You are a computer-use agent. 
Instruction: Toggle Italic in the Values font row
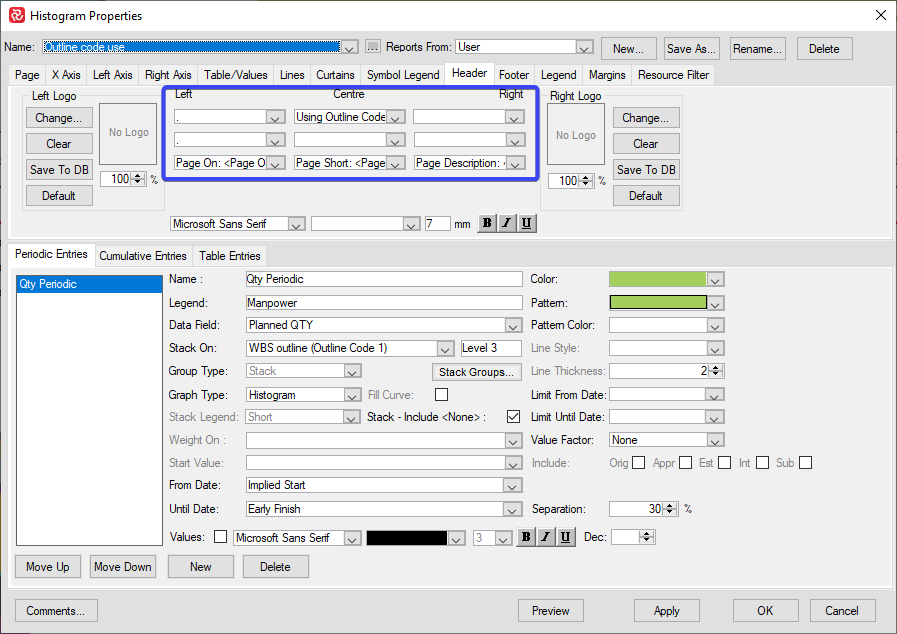tap(546, 538)
